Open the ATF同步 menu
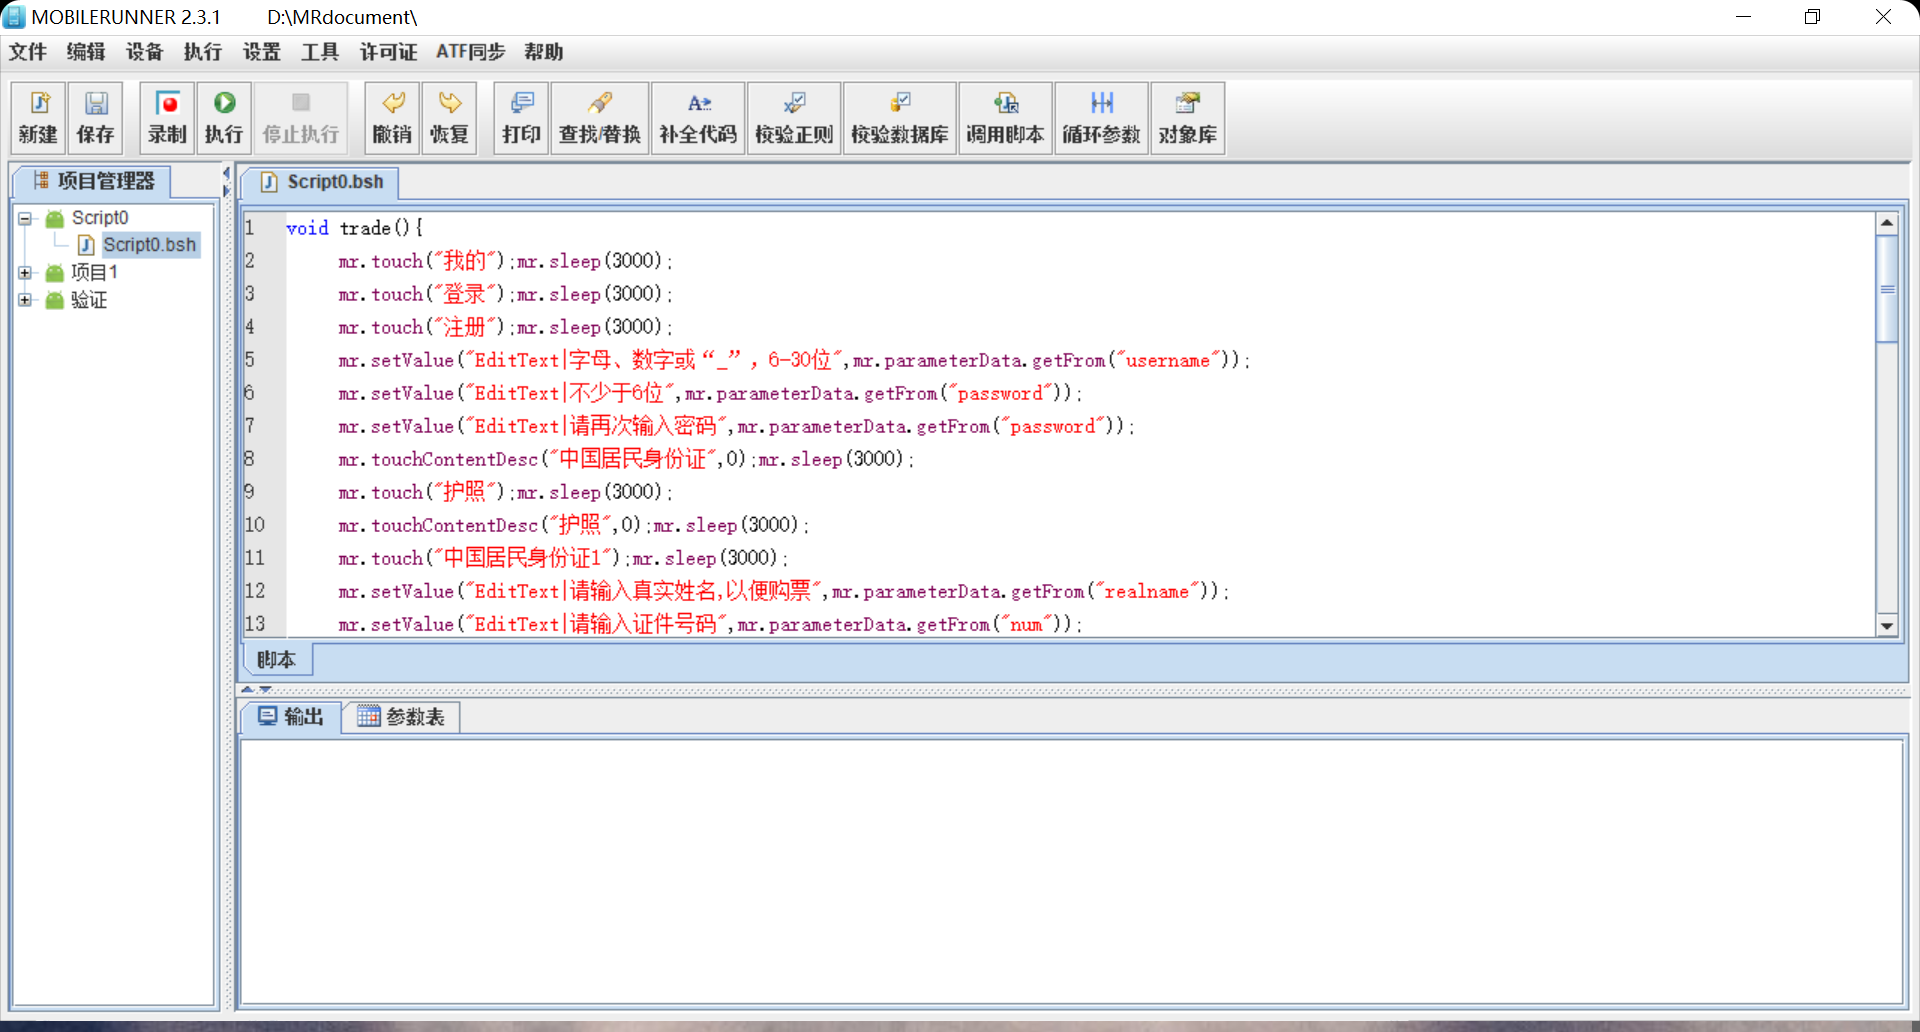This screenshot has height=1032, width=1920. point(470,52)
